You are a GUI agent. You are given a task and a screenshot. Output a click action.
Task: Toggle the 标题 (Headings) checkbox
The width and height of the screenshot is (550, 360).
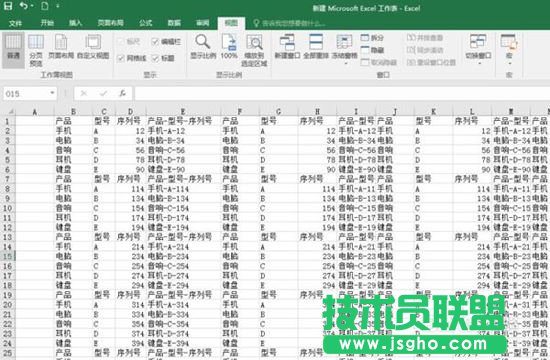(155, 58)
